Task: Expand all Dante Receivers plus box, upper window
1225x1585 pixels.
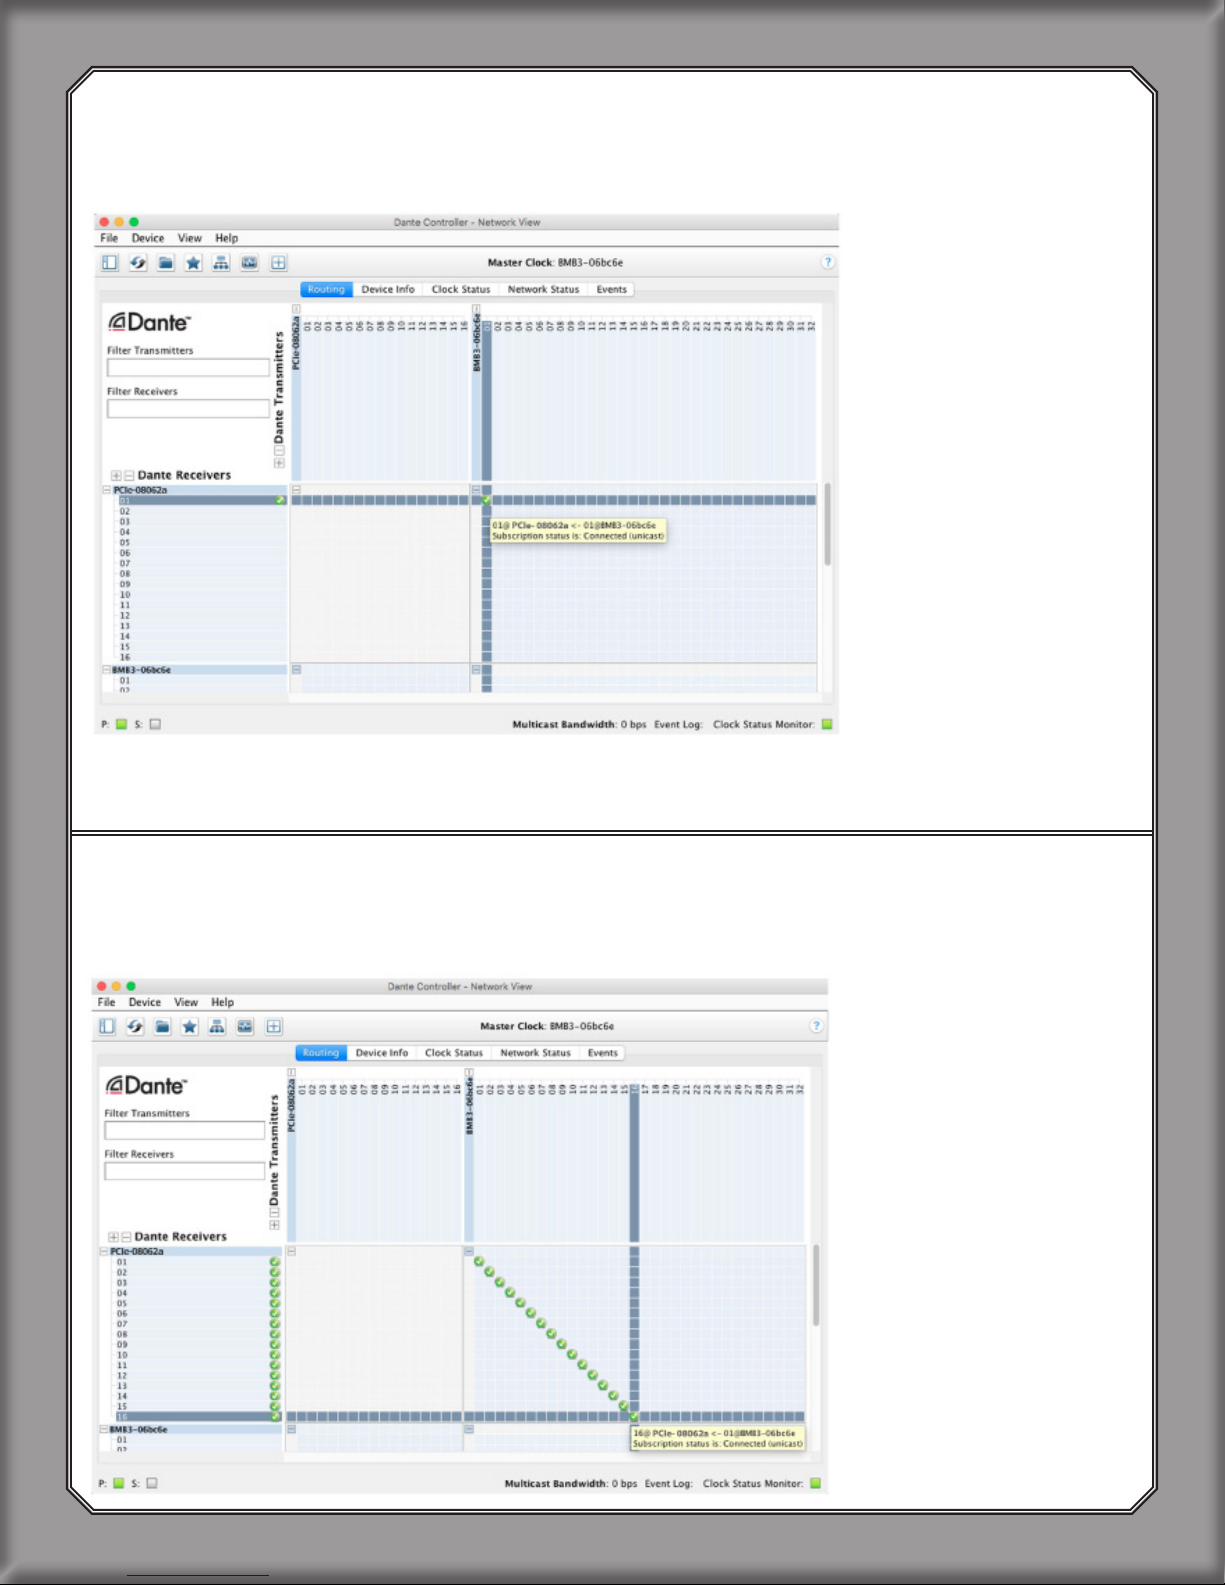Action: tap(116, 475)
